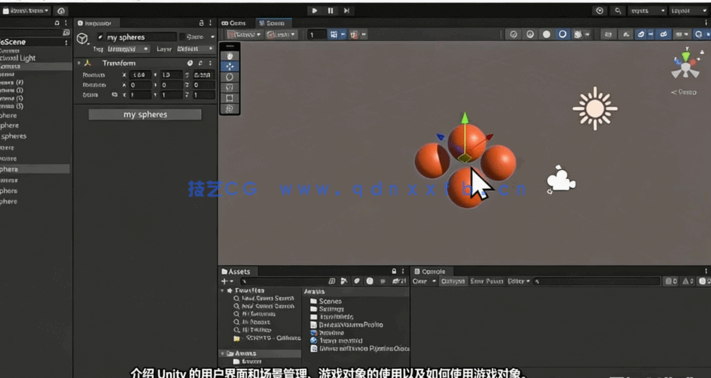Select the Rotate tool in scene toolbar
The image size is (711, 378).
230,77
